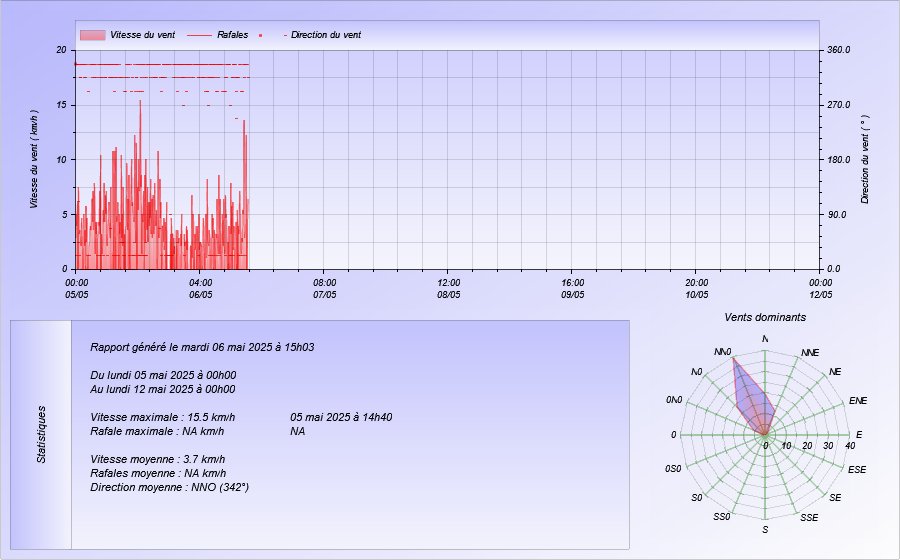The width and height of the screenshot is (900, 560).
Task: Click the 00:00 12/05 time axis label
Action: 820,289
